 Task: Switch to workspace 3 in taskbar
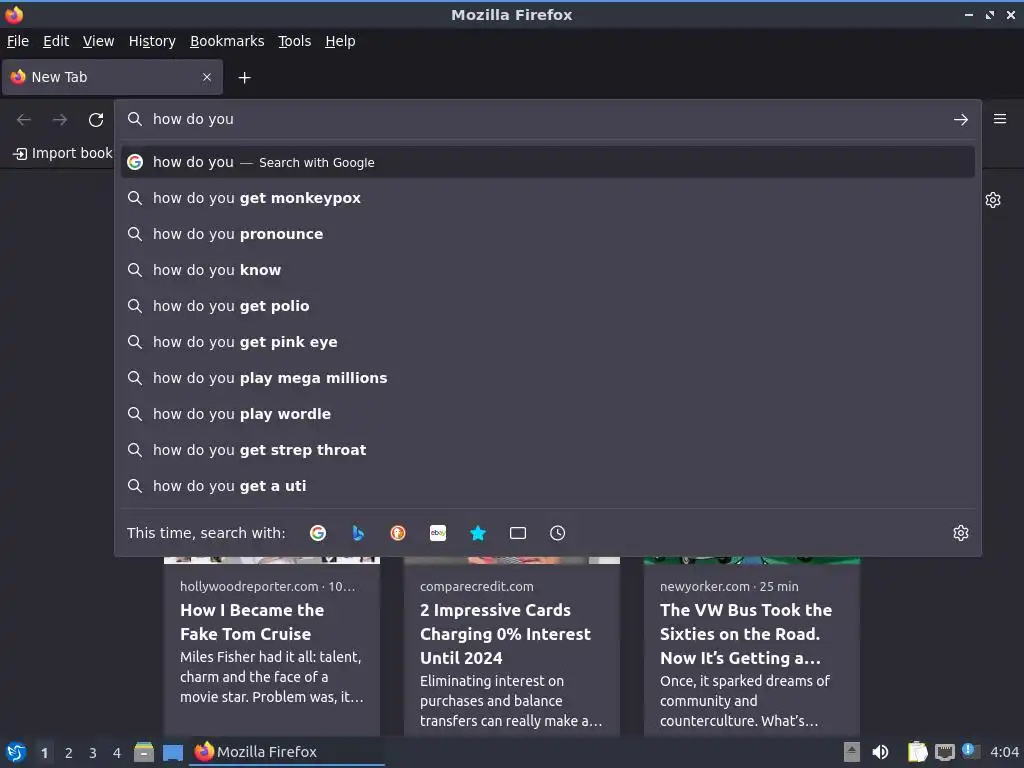pyautogui.click(x=93, y=753)
